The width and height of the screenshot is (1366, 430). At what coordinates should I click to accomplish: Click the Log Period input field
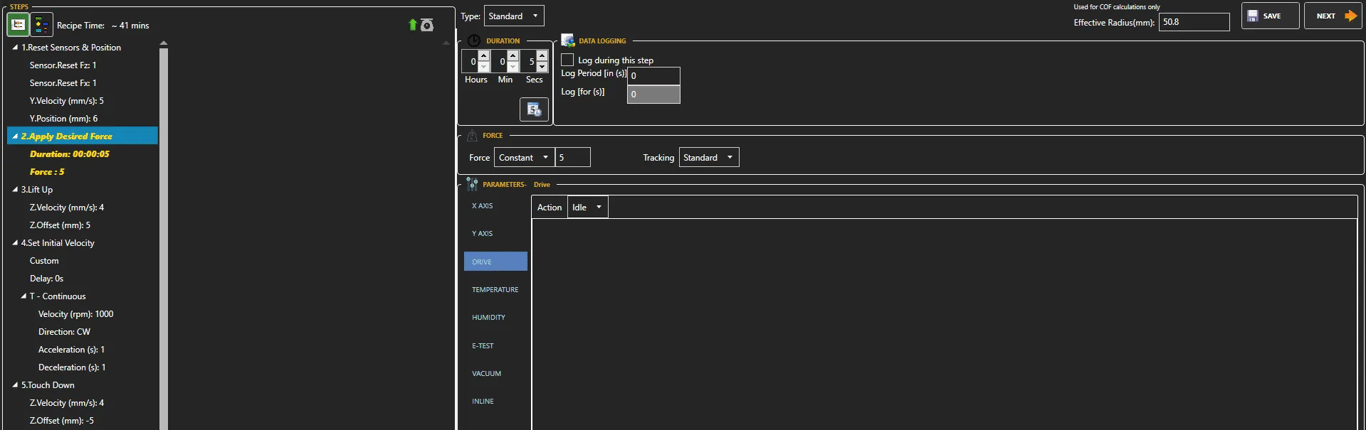click(653, 76)
